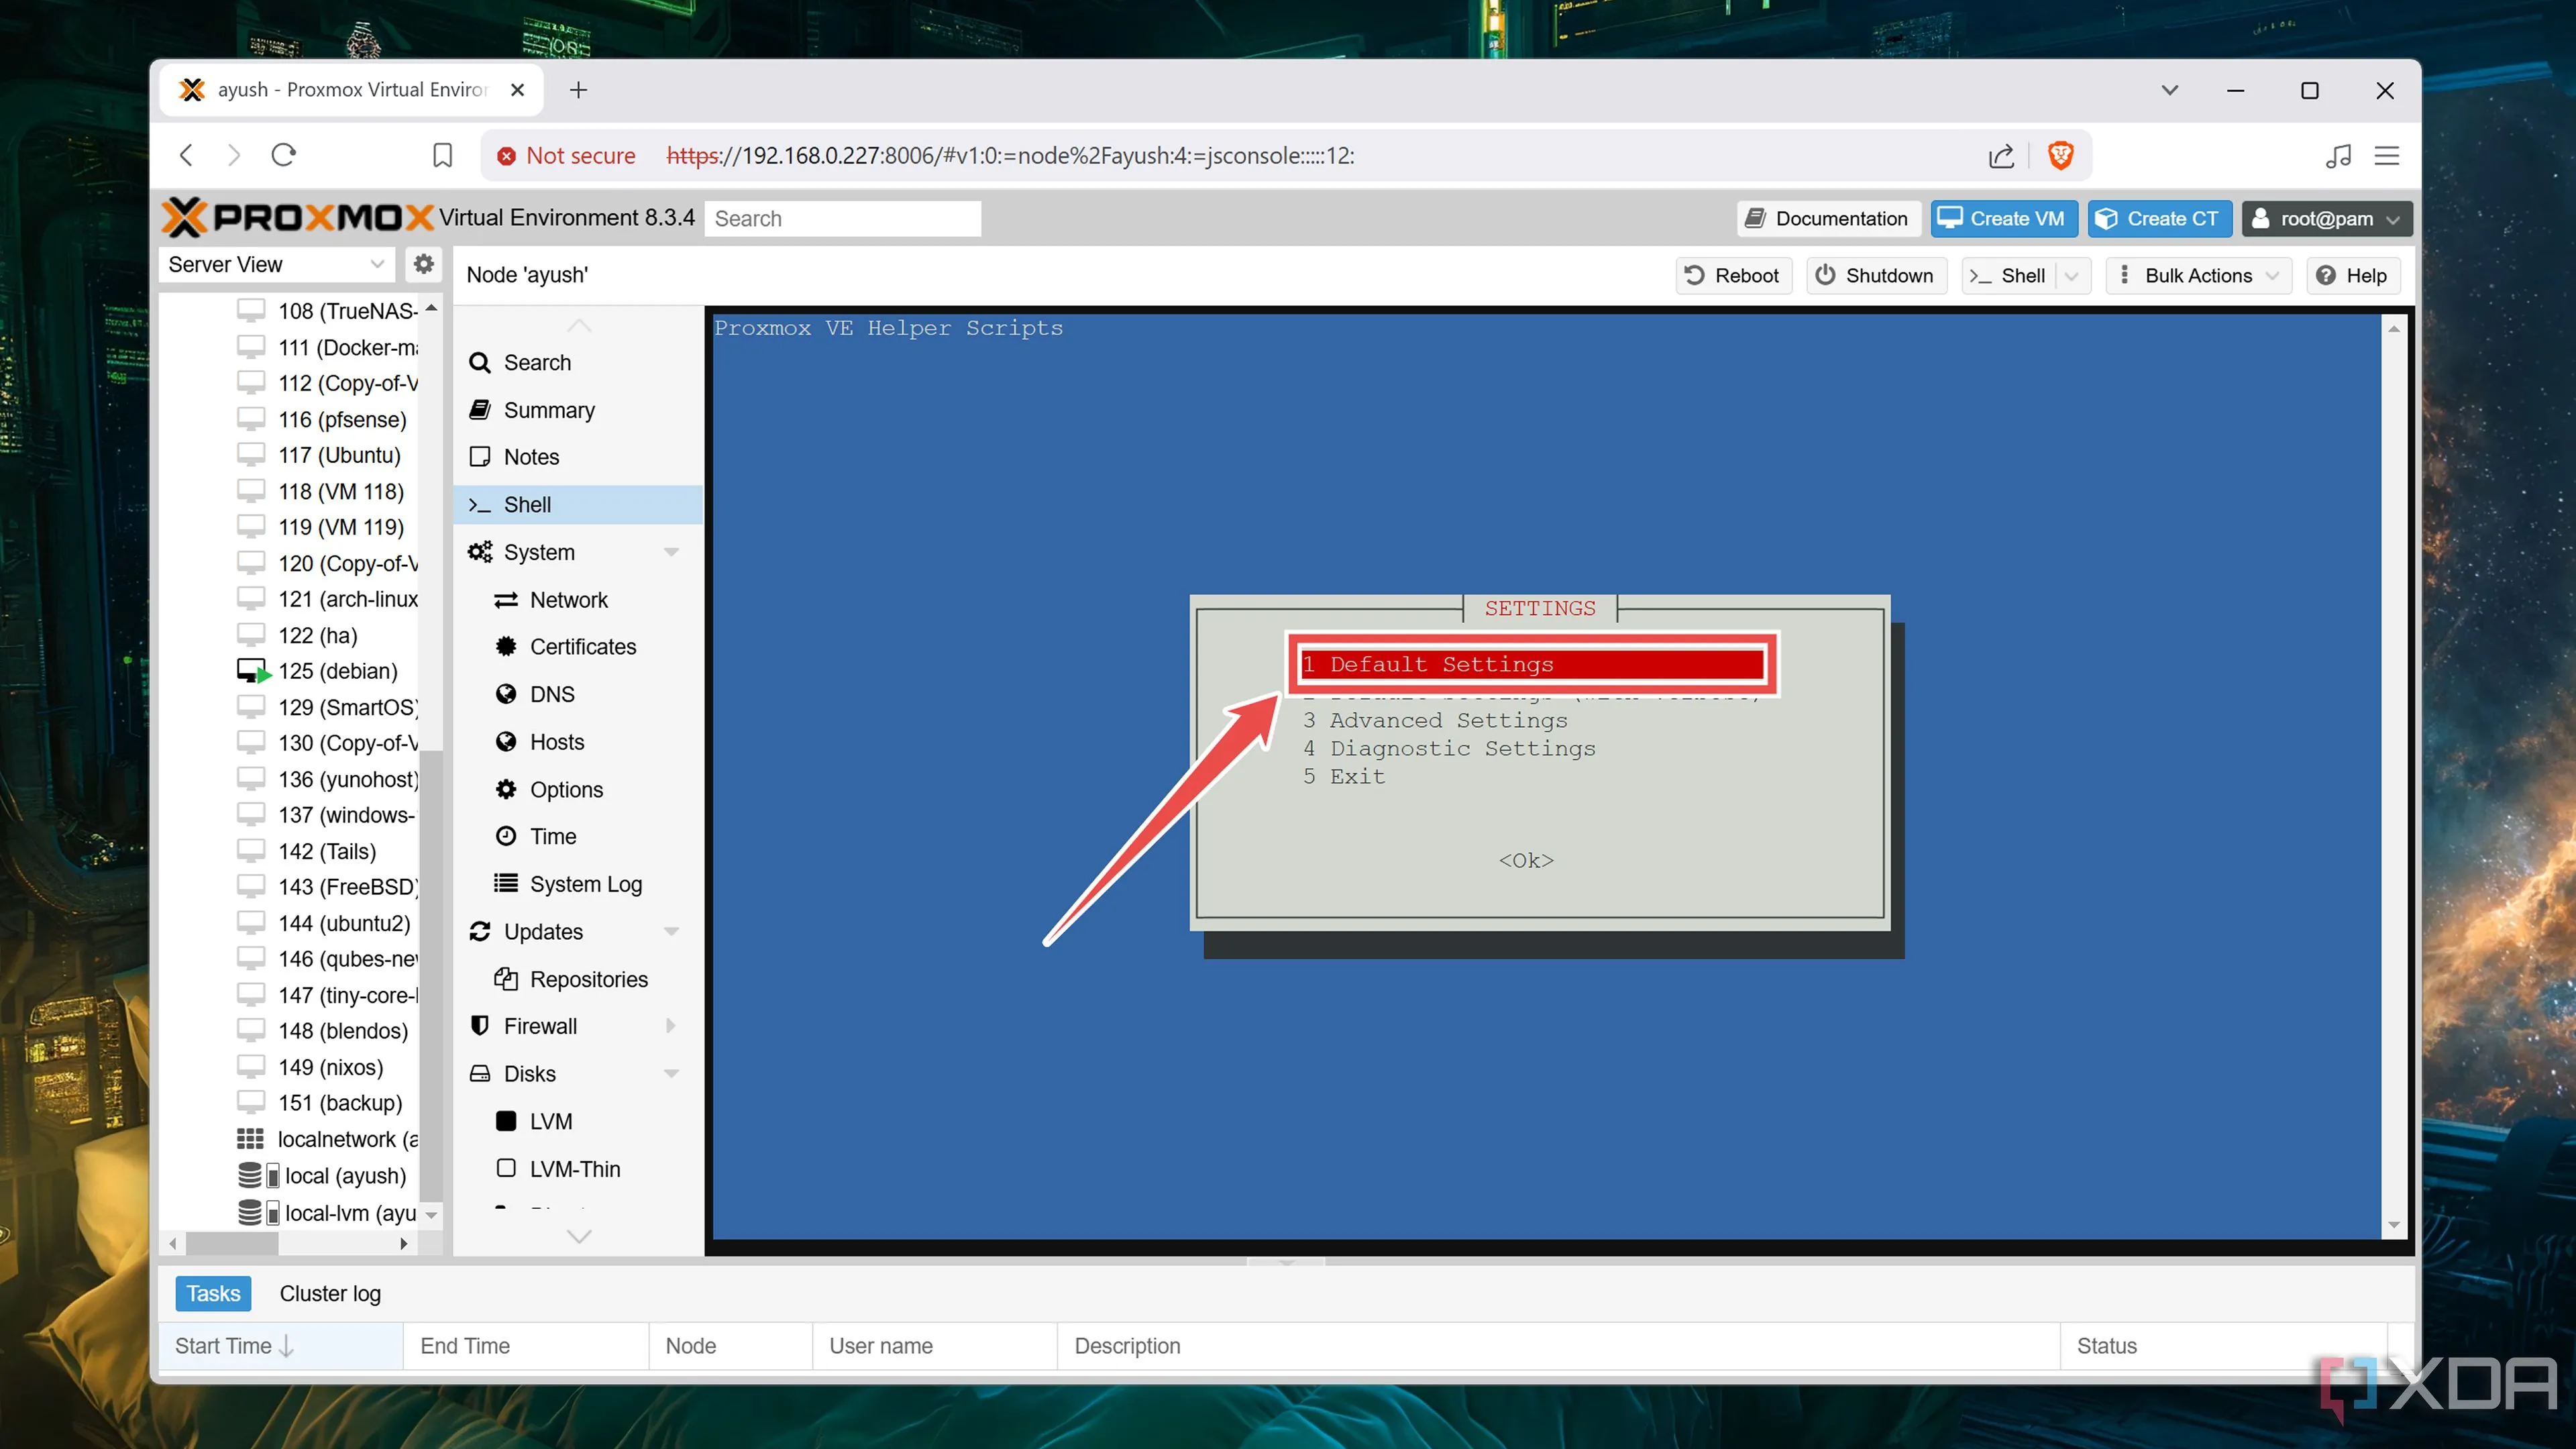Open the Bulk Actions dropdown
This screenshot has width=2576, height=1449.
click(x=2198, y=276)
